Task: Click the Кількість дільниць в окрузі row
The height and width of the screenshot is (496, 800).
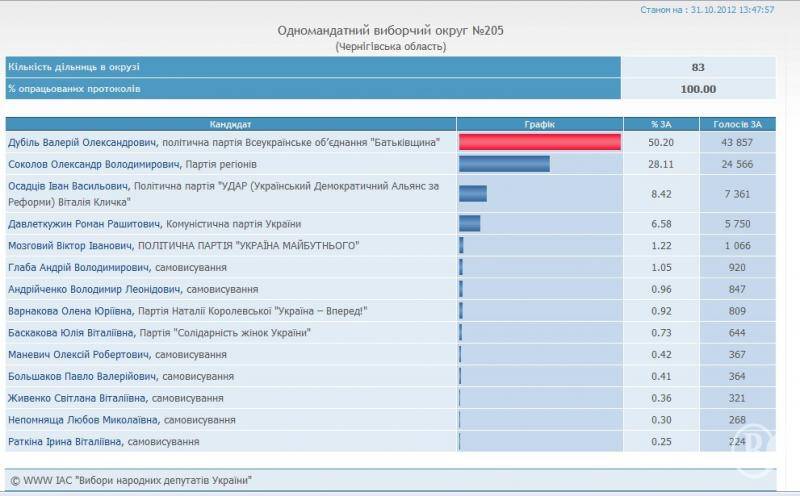Action: (x=312, y=67)
